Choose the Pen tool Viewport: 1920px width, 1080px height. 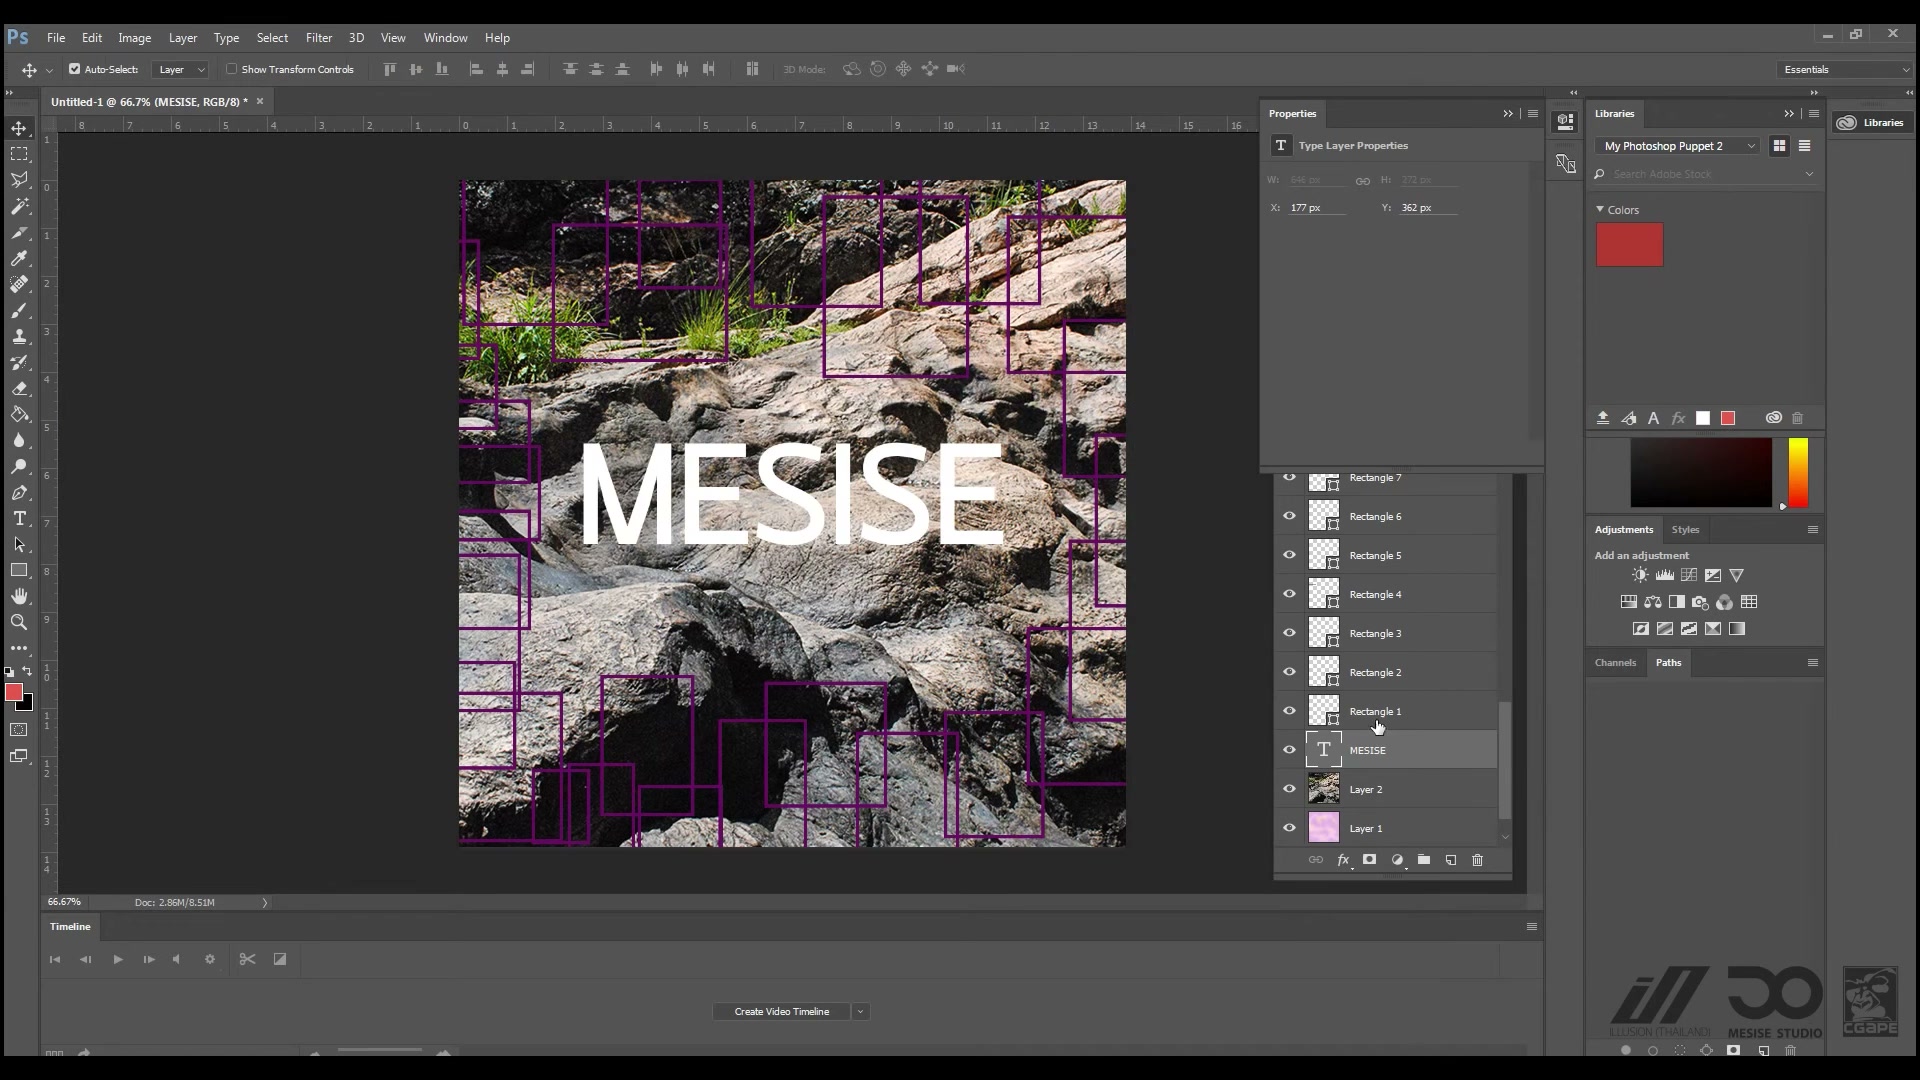19,492
